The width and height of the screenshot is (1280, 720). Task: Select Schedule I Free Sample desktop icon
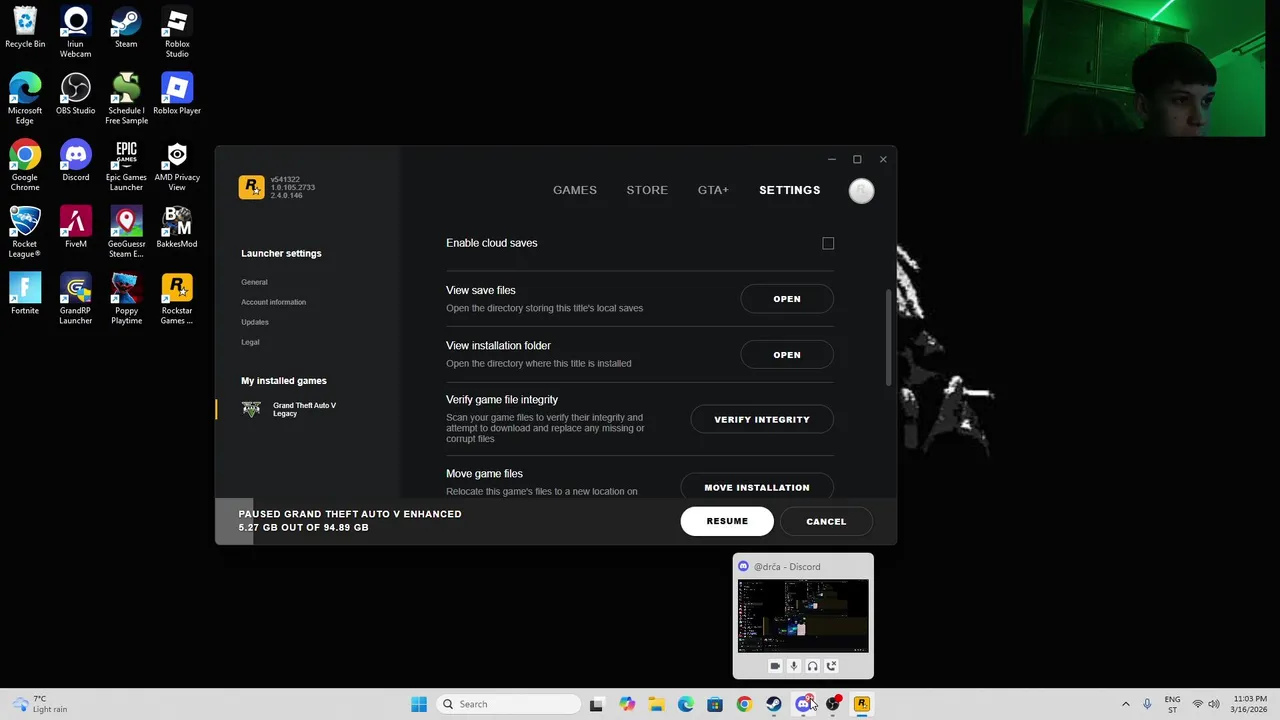(126, 99)
